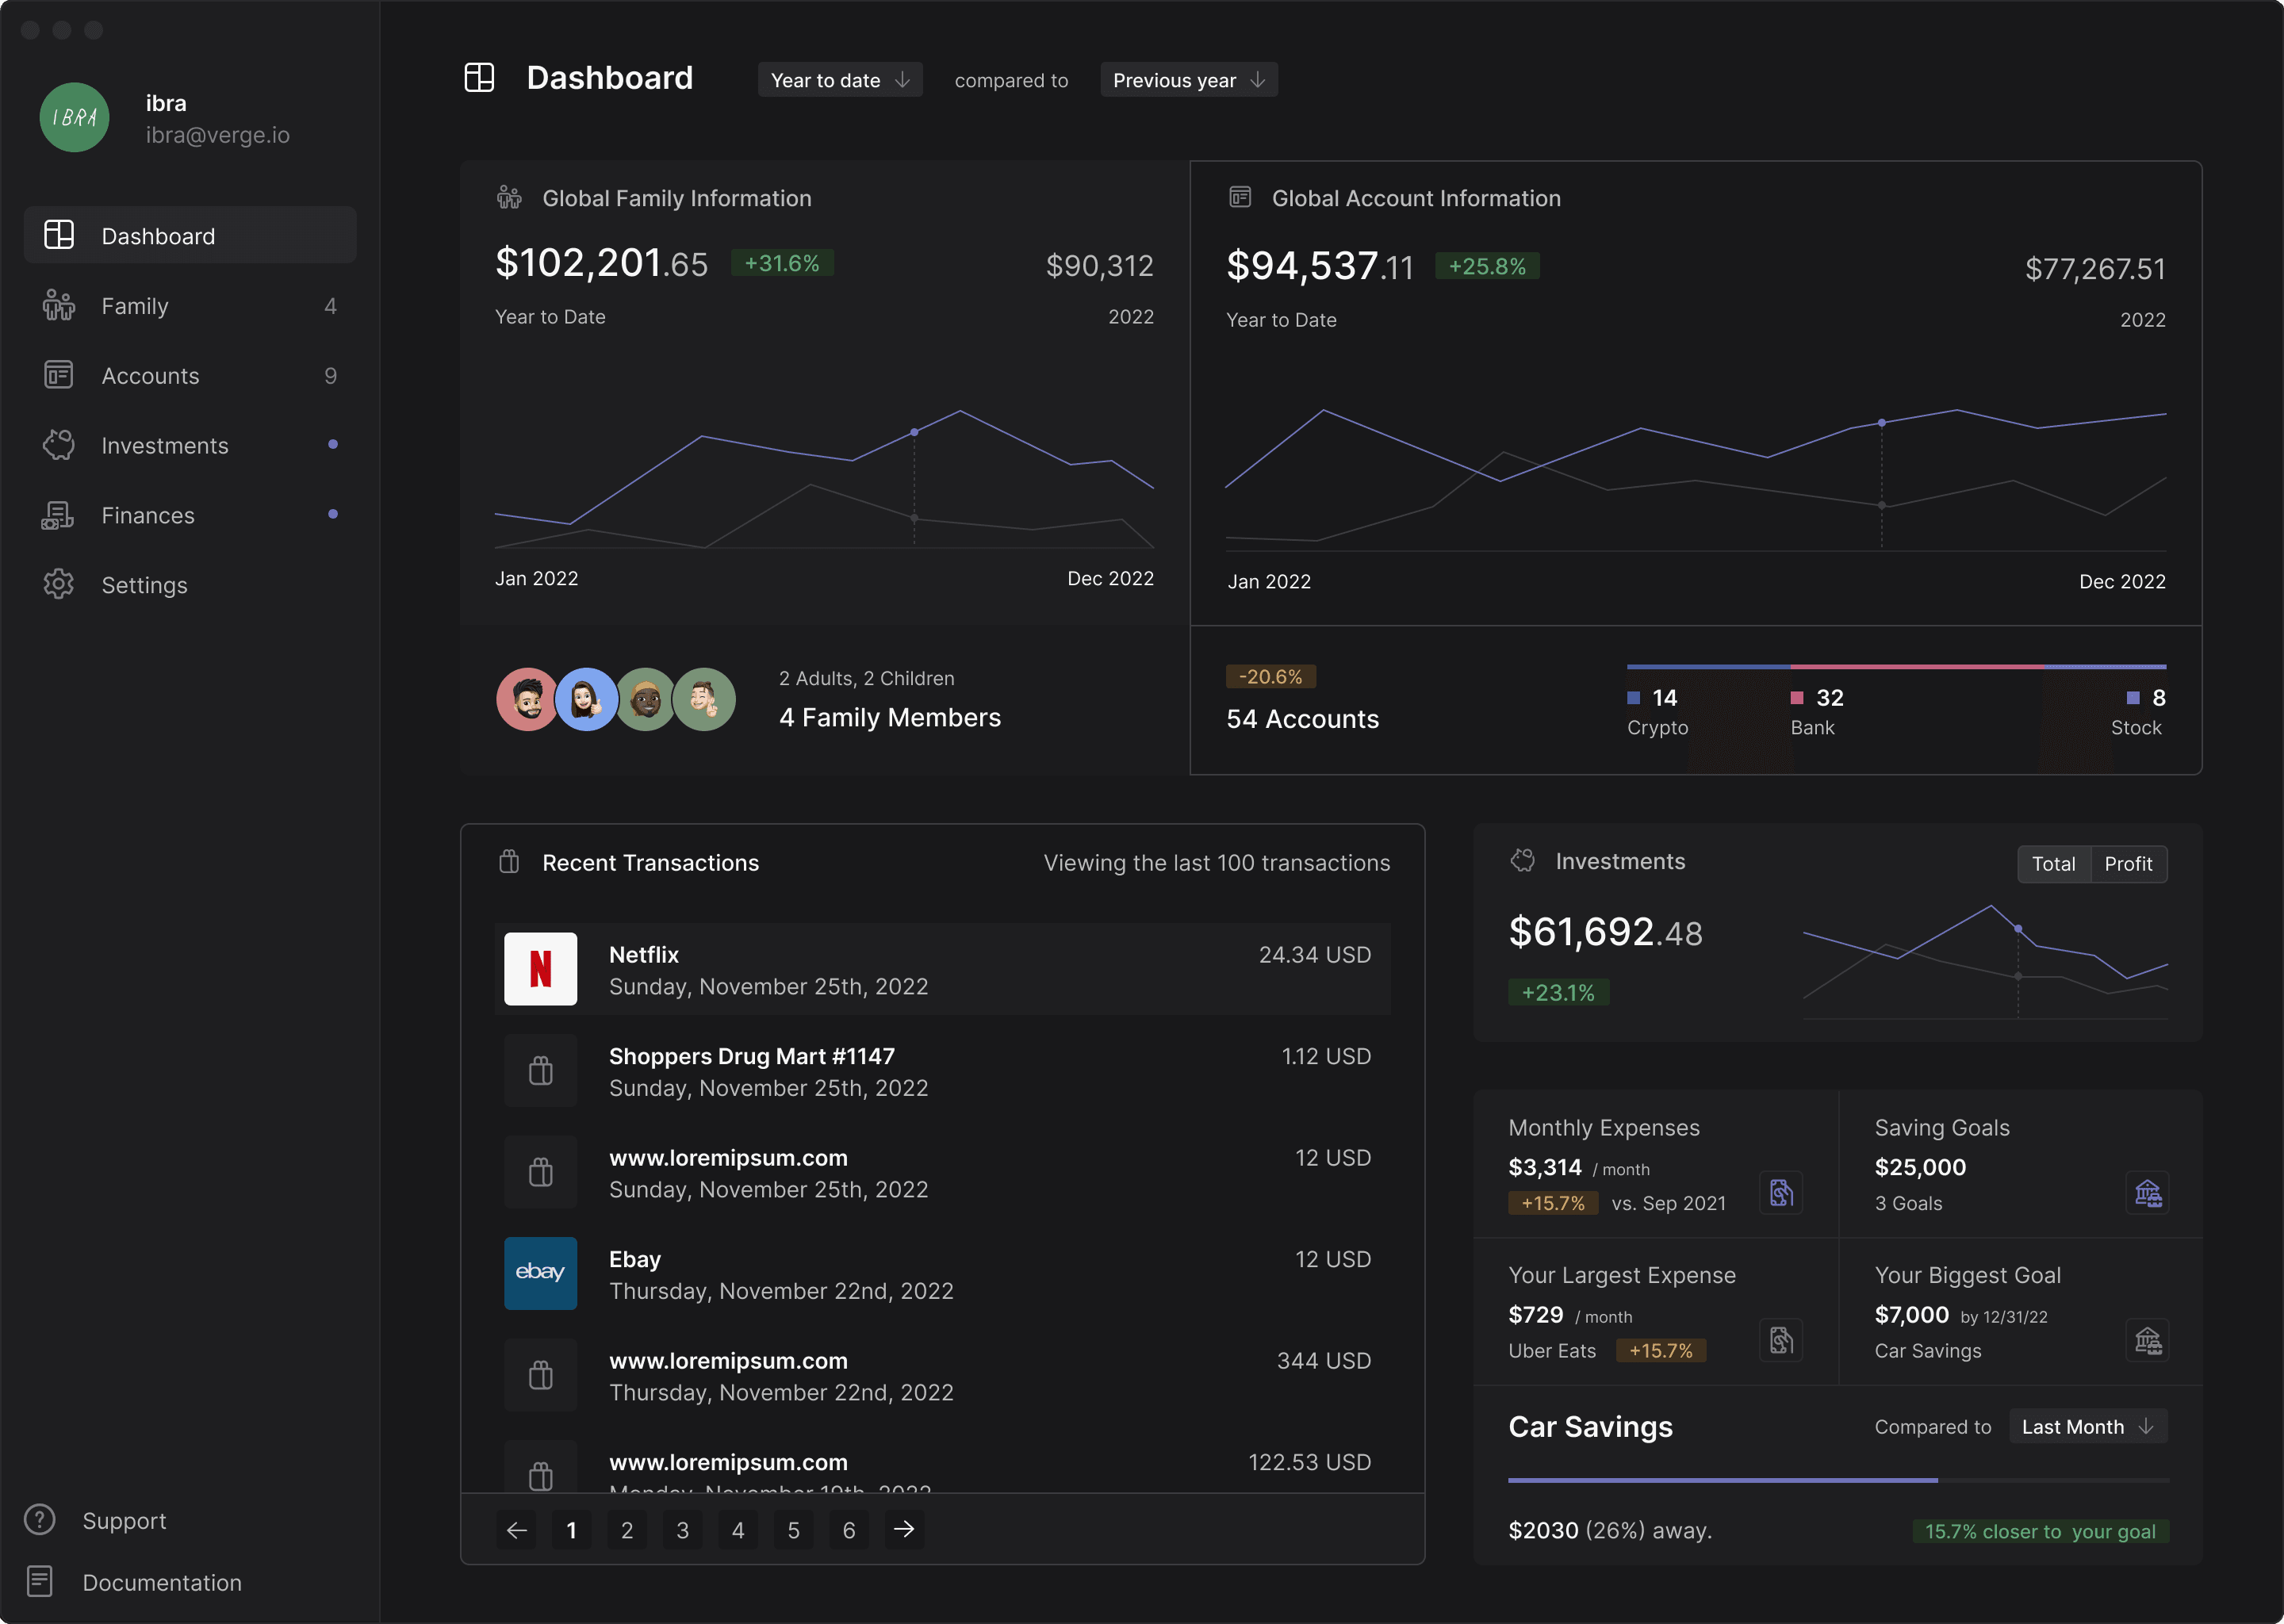The width and height of the screenshot is (2284, 1624).
Task: Open the Last Month comparison dropdown
Action: tap(2088, 1427)
